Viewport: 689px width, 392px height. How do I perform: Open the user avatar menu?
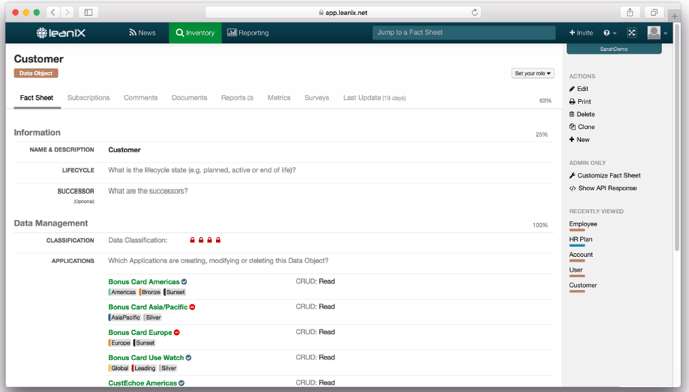click(x=657, y=33)
